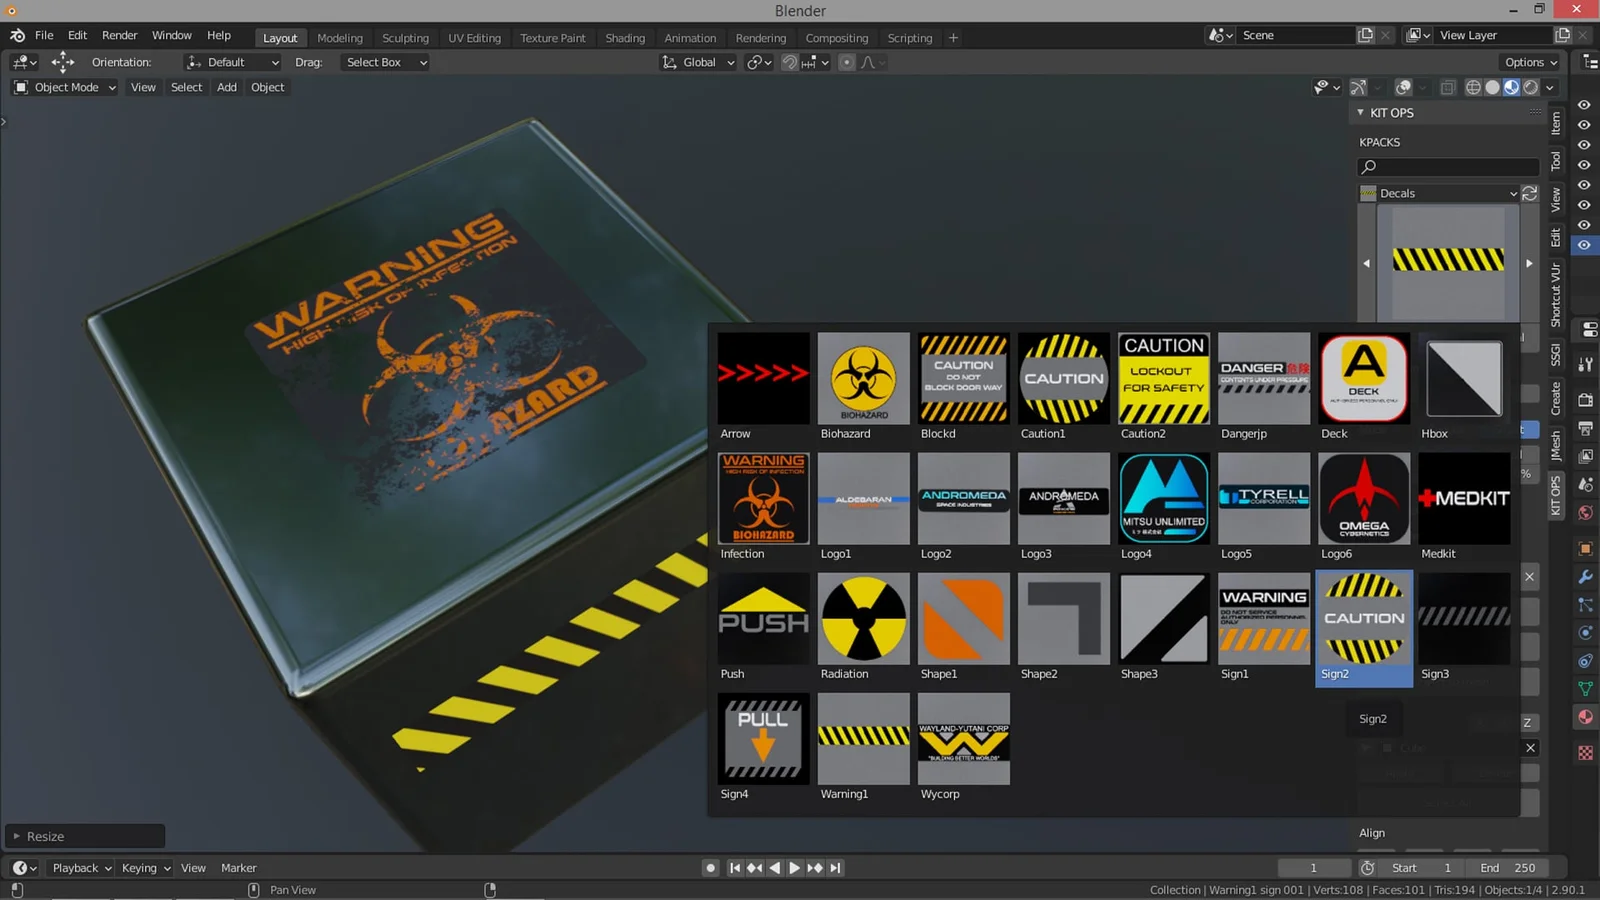The height and width of the screenshot is (900, 1600).
Task: Switch to the Shading workspace tab
Action: 625,38
